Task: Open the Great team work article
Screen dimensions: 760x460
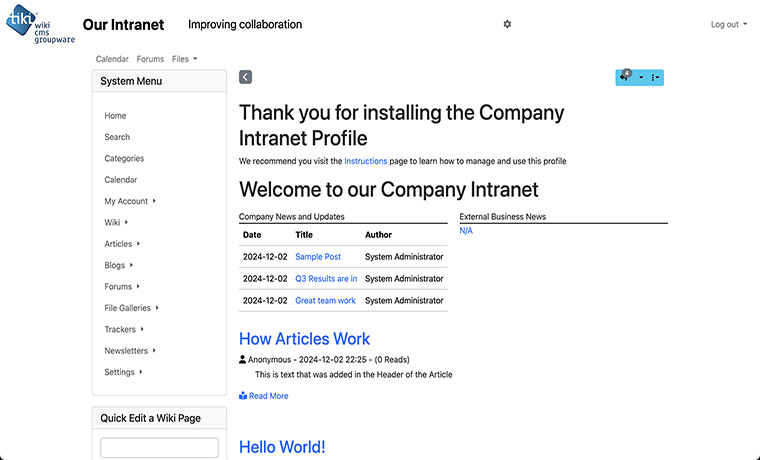Action: tap(325, 300)
